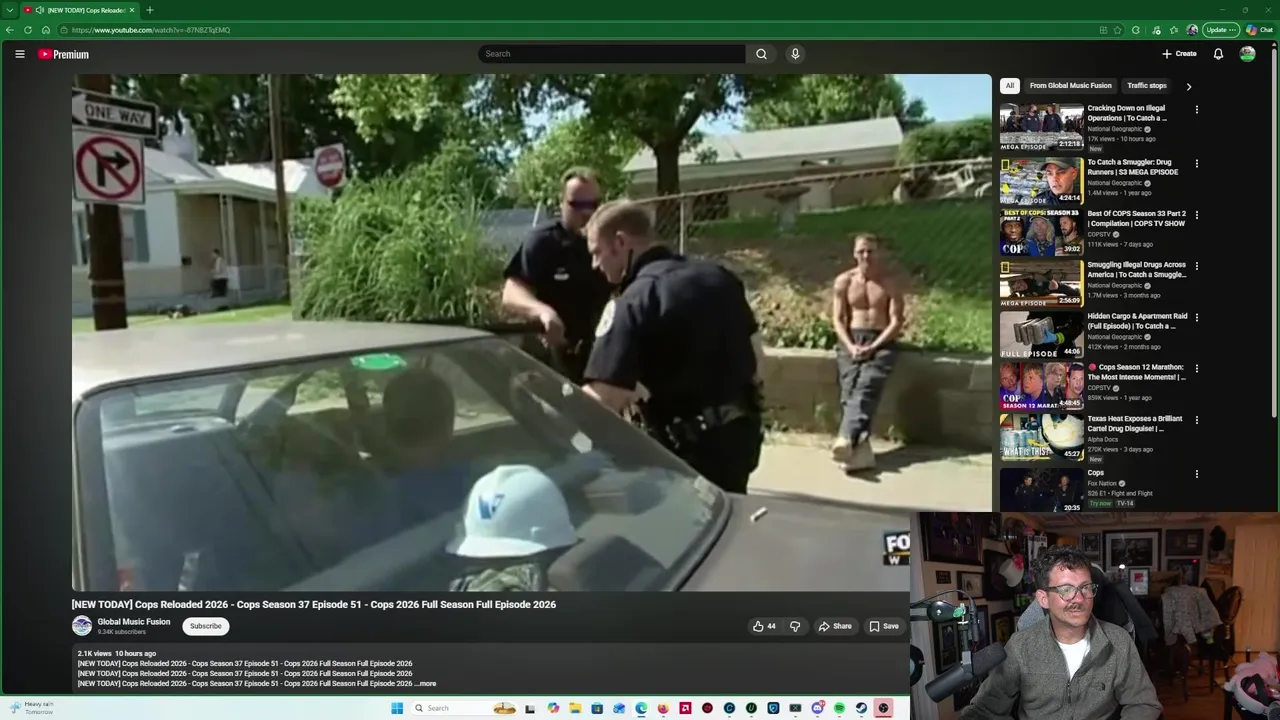Open options for Cracking Down on Illegal Operations

1196,109
